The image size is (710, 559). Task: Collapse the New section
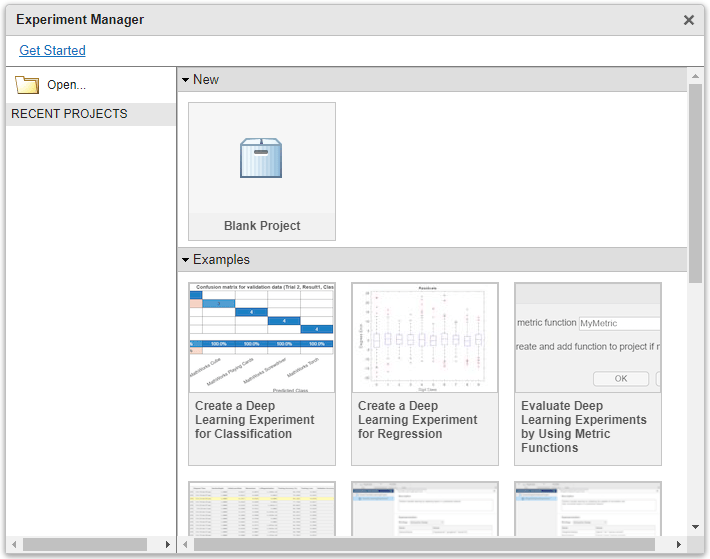pyautogui.click(x=185, y=80)
